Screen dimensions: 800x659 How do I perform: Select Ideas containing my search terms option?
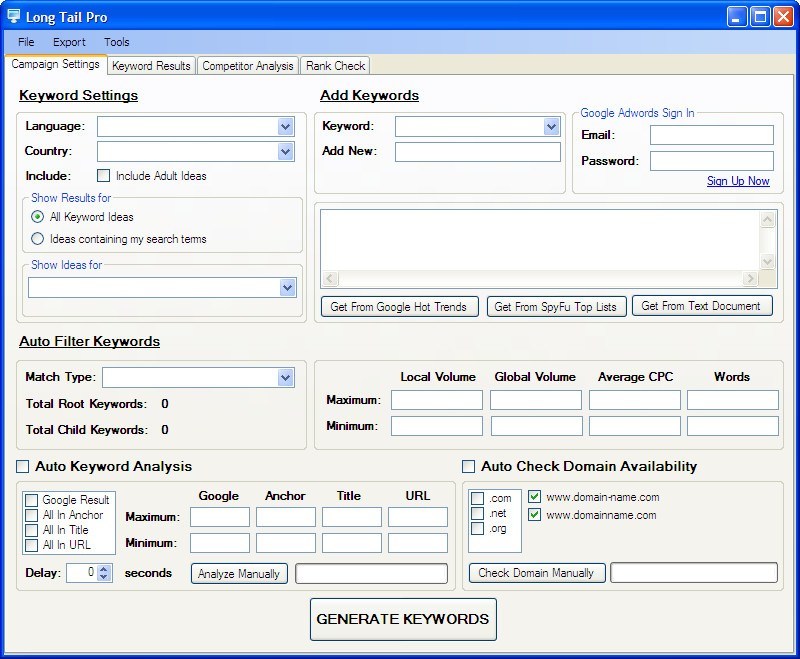(37, 239)
